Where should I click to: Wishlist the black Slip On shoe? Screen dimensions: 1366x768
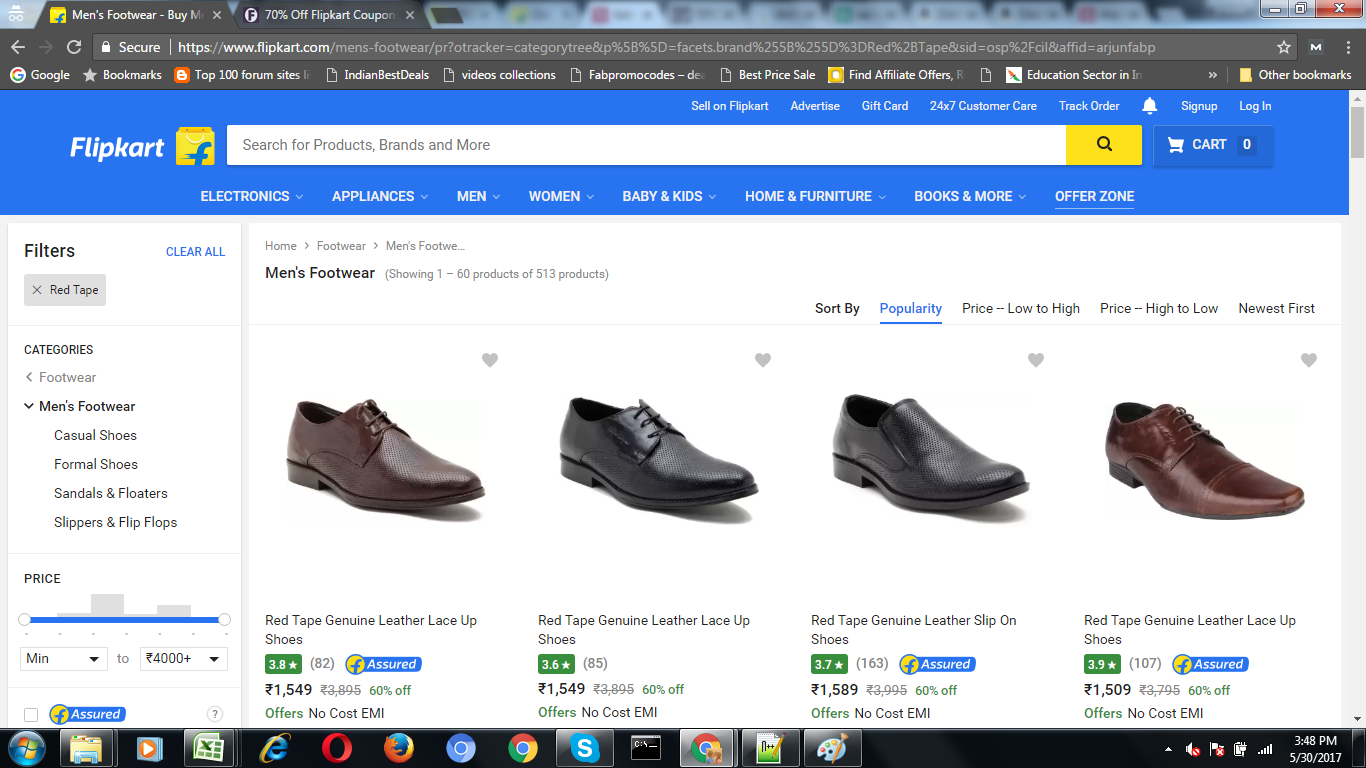pyautogui.click(x=1036, y=360)
